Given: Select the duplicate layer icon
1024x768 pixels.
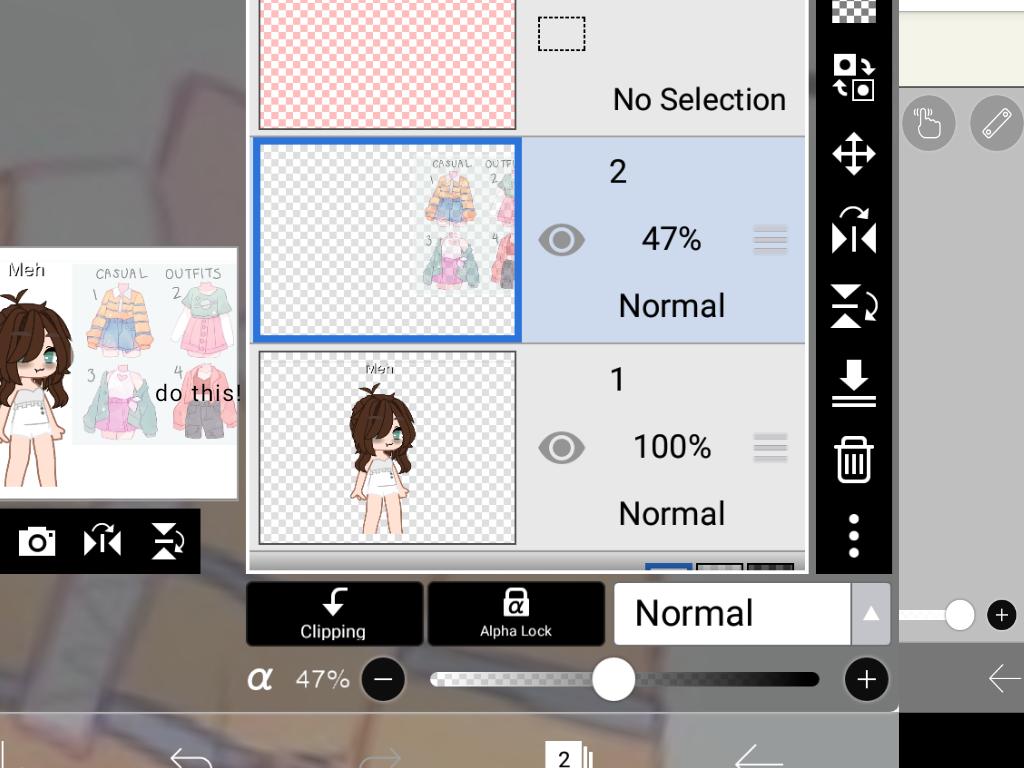Looking at the screenshot, I should tap(854, 75).
